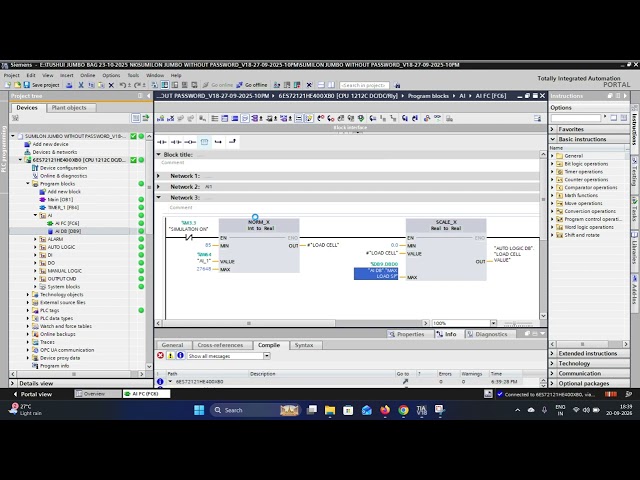
Task: Collapse the Block title section
Action: [x=159, y=154]
